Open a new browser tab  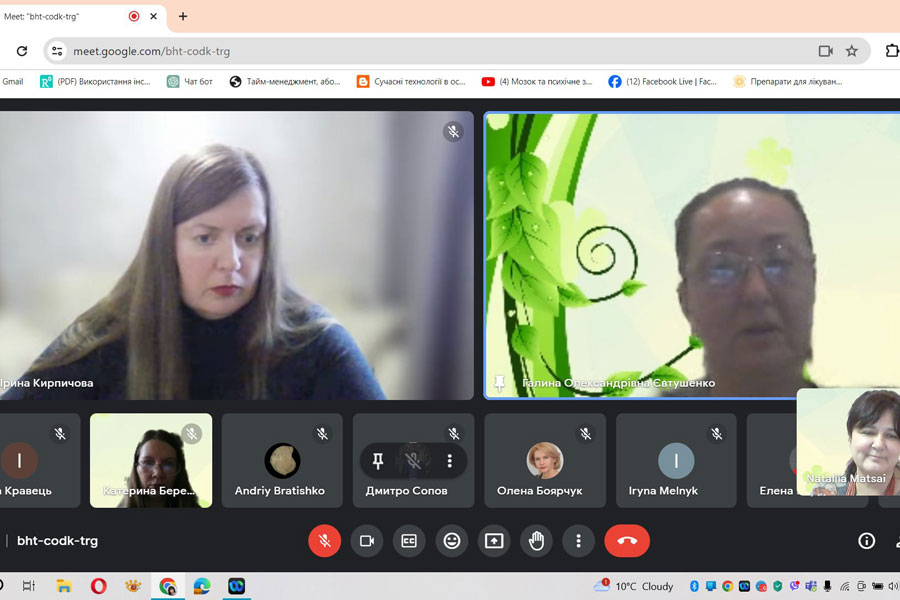pos(183,16)
